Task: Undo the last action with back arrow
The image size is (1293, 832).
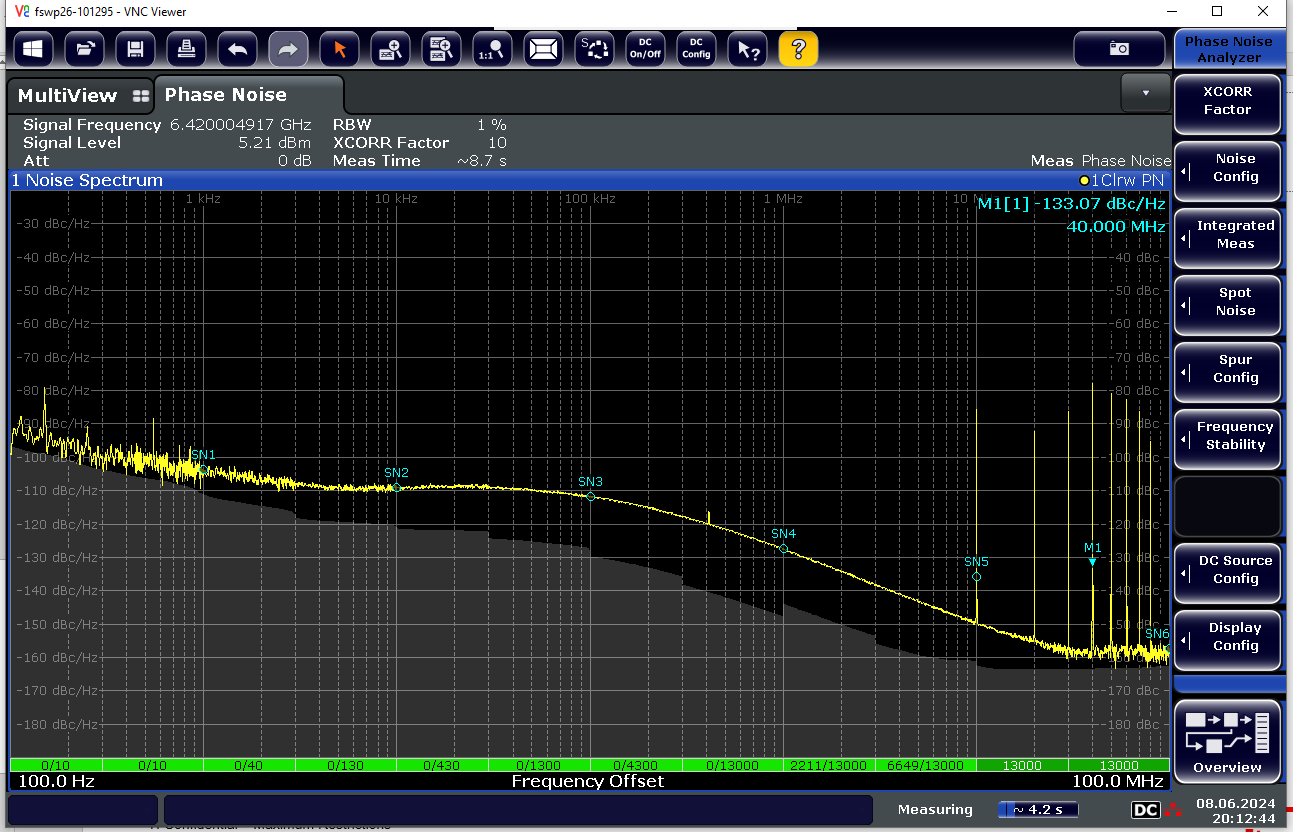Action: coord(237,49)
